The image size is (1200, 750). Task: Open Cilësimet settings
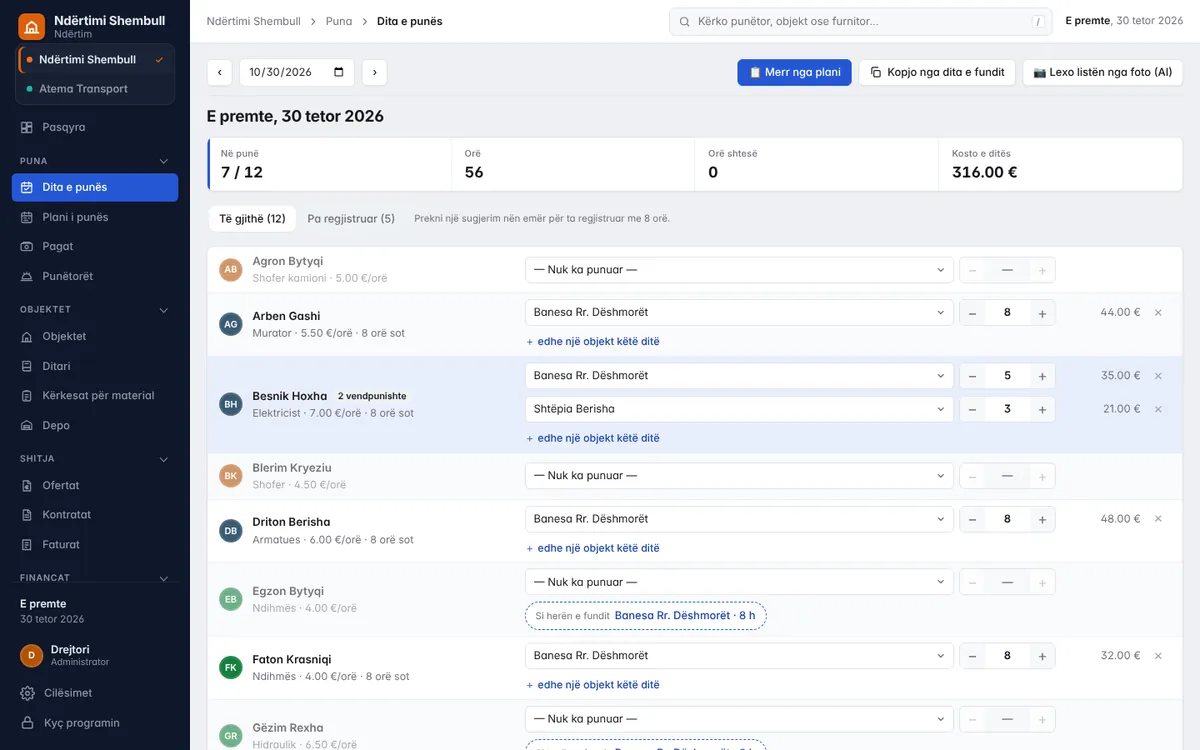[95, 693]
